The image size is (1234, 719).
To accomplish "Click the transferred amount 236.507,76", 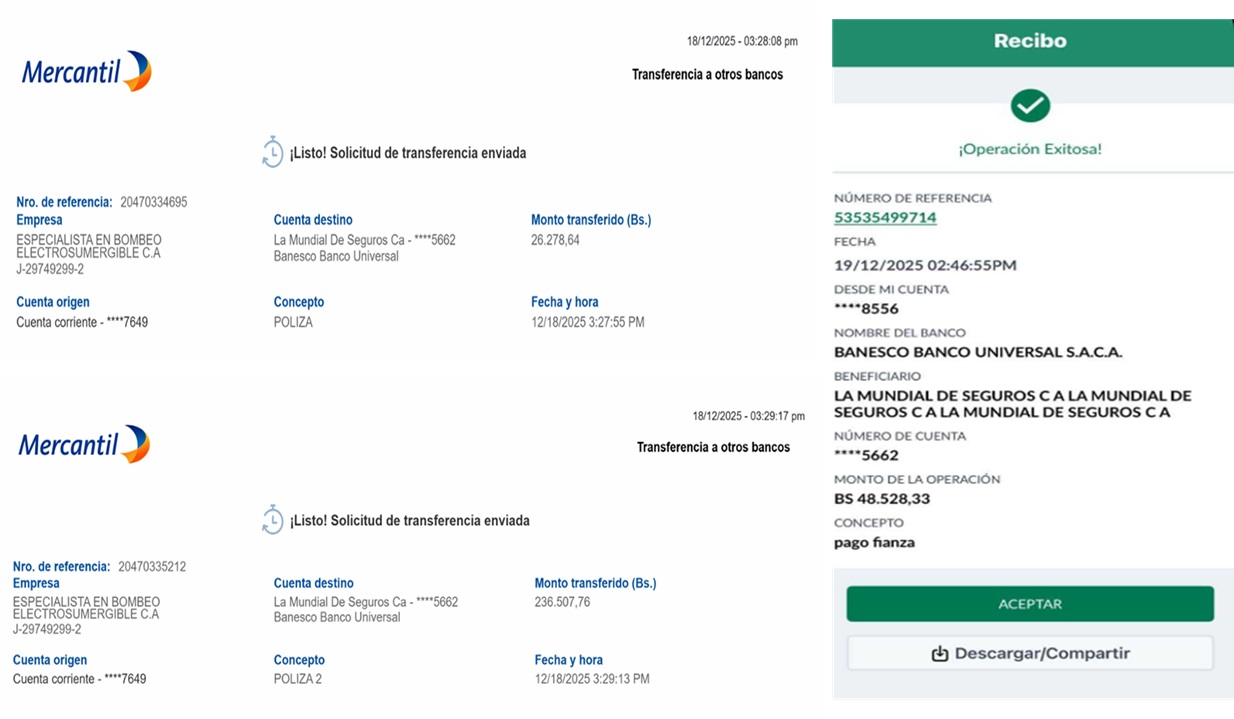I will 562,602.
